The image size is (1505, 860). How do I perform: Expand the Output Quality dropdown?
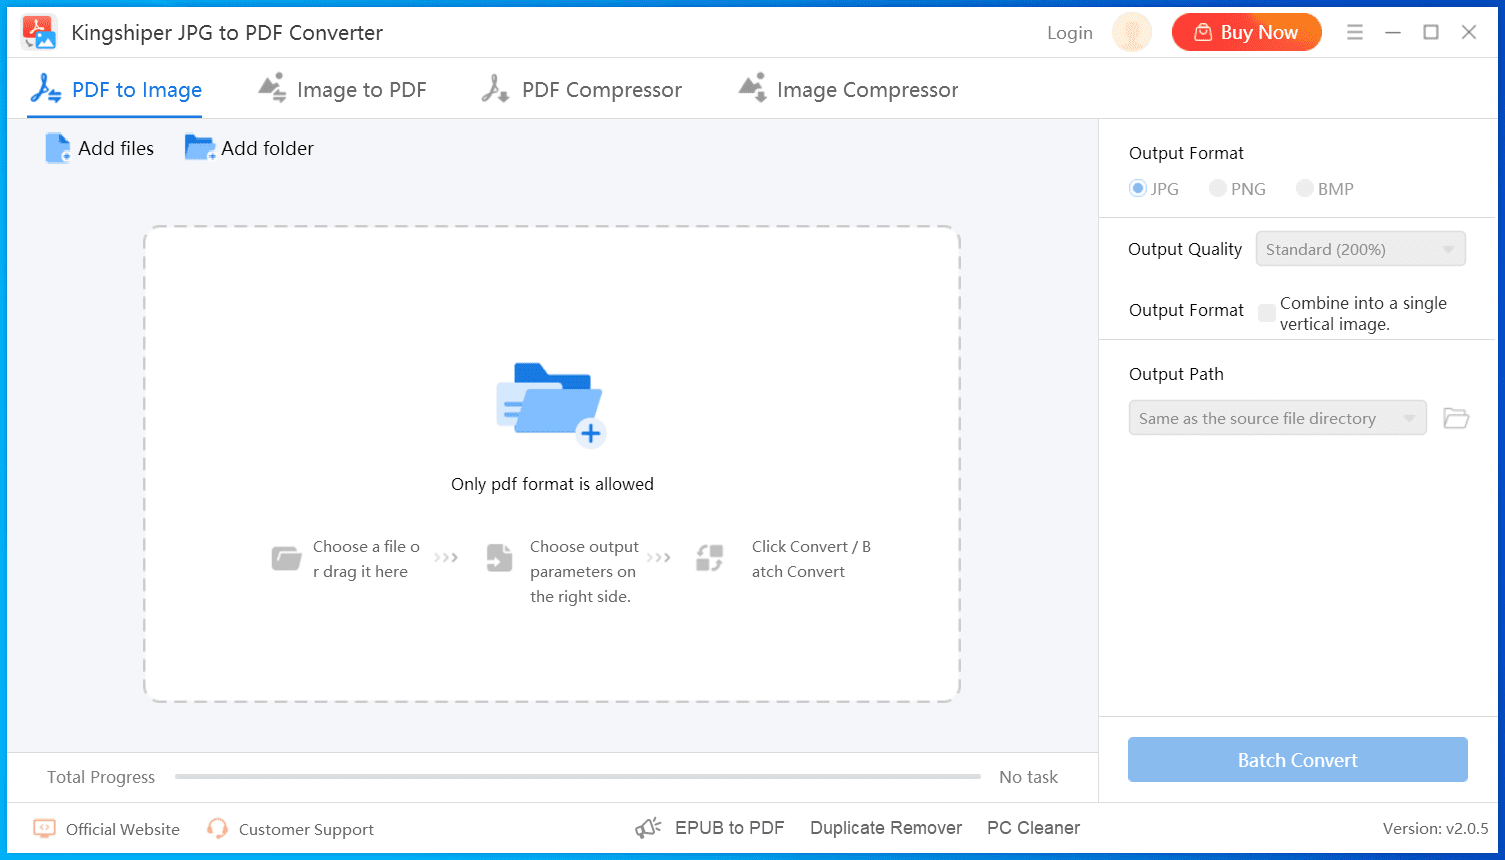click(1360, 249)
